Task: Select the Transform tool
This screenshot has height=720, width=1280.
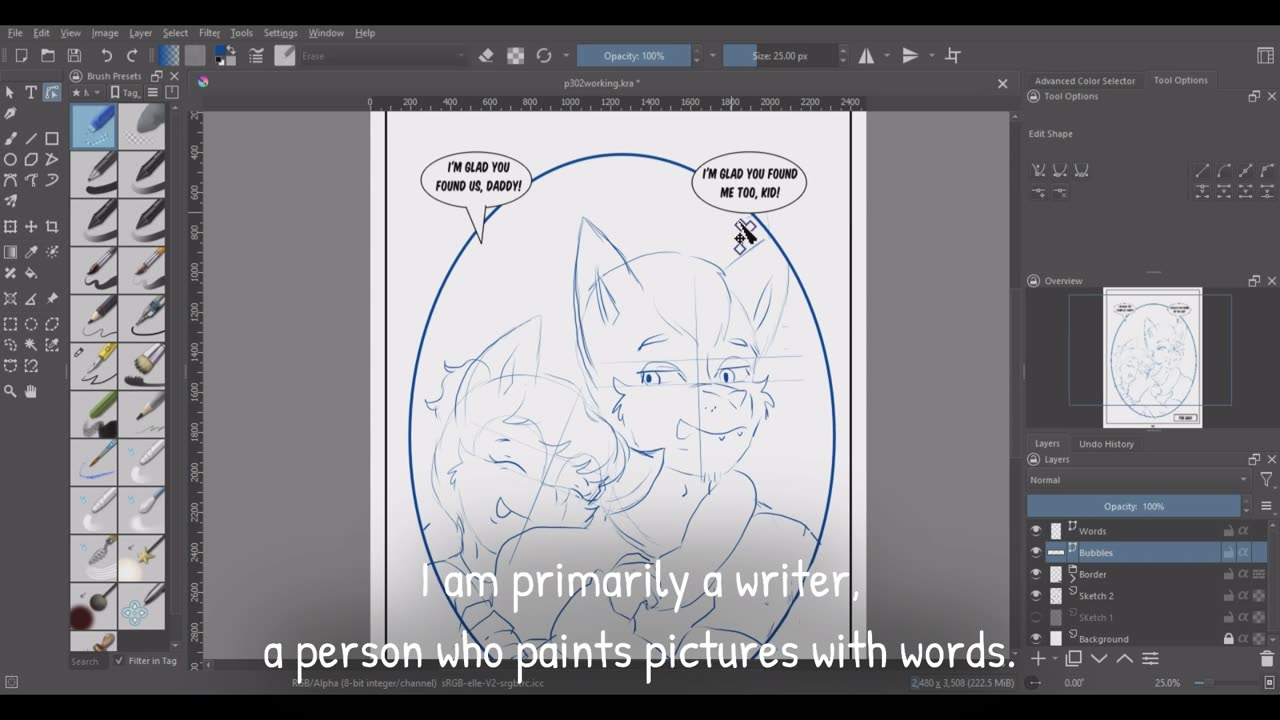Action: tap(10, 227)
